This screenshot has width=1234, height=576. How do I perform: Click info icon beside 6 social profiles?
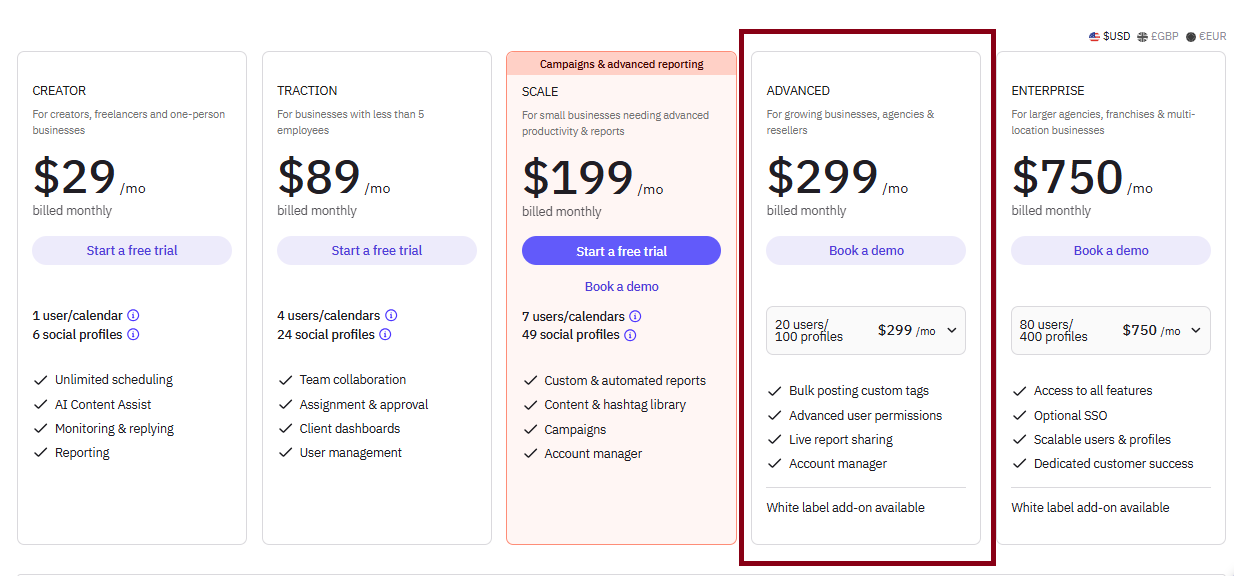click(133, 335)
